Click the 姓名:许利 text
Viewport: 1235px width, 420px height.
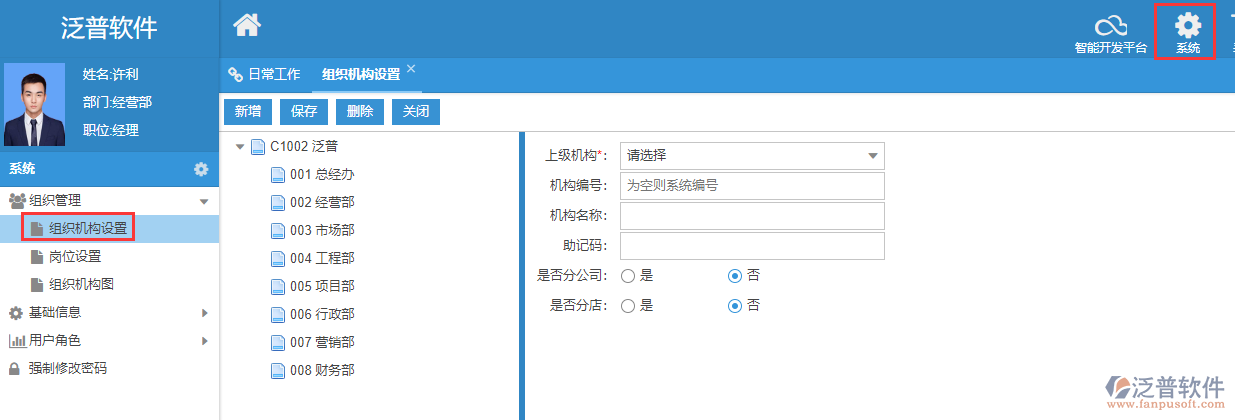pyautogui.click(x=111, y=74)
